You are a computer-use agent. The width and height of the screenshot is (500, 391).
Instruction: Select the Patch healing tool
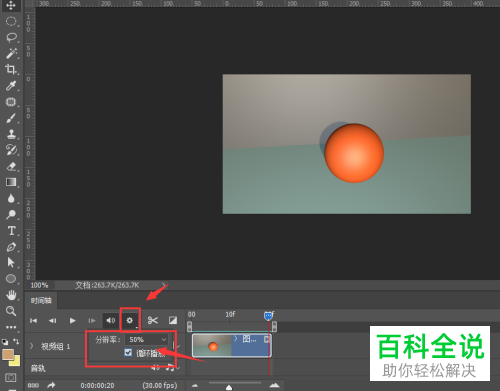tap(11, 102)
